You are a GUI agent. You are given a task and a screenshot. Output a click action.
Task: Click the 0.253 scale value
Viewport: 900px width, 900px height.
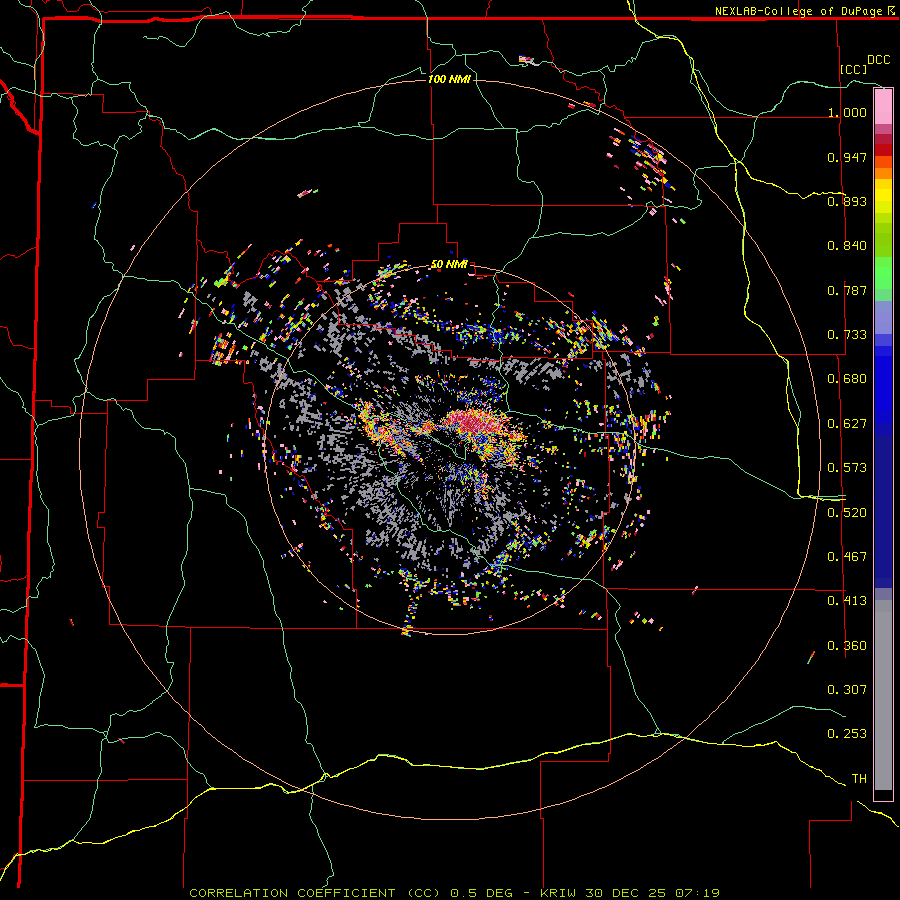coord(847,734)
